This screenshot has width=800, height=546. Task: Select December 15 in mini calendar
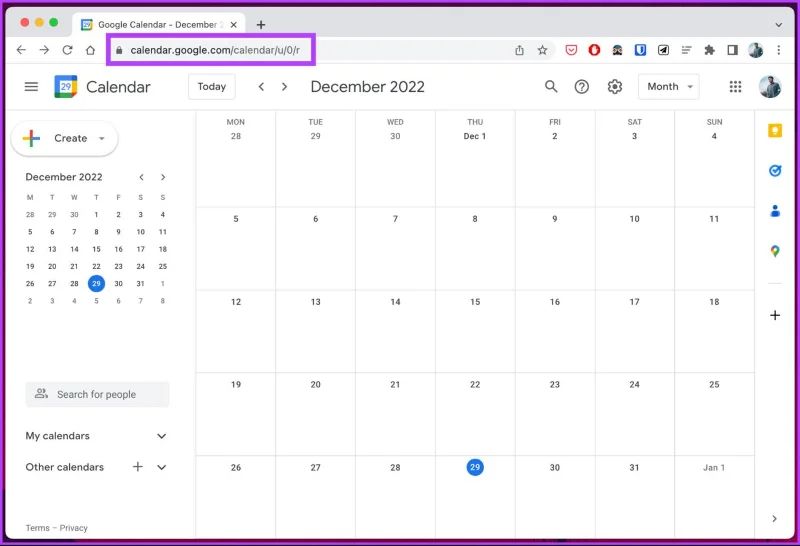[x=96, y=249]
